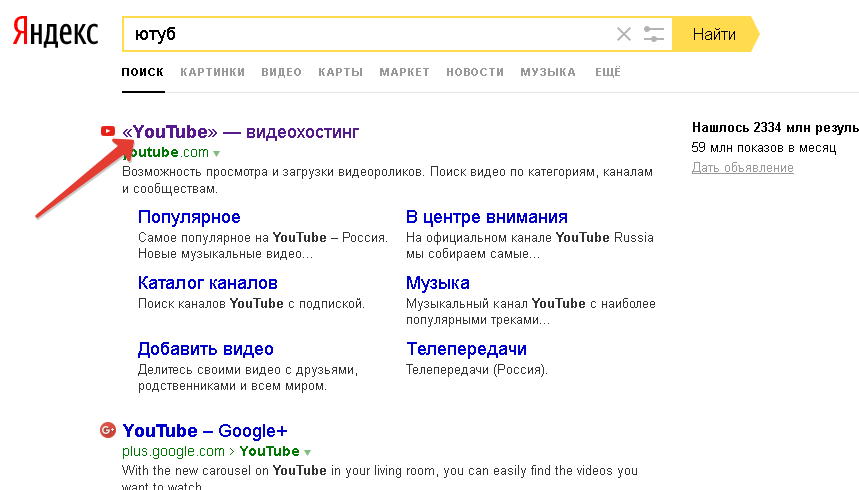Open the Карты tab
This screenshot has height=490, width=859.
pyautogui.click(x=340, y=72)
